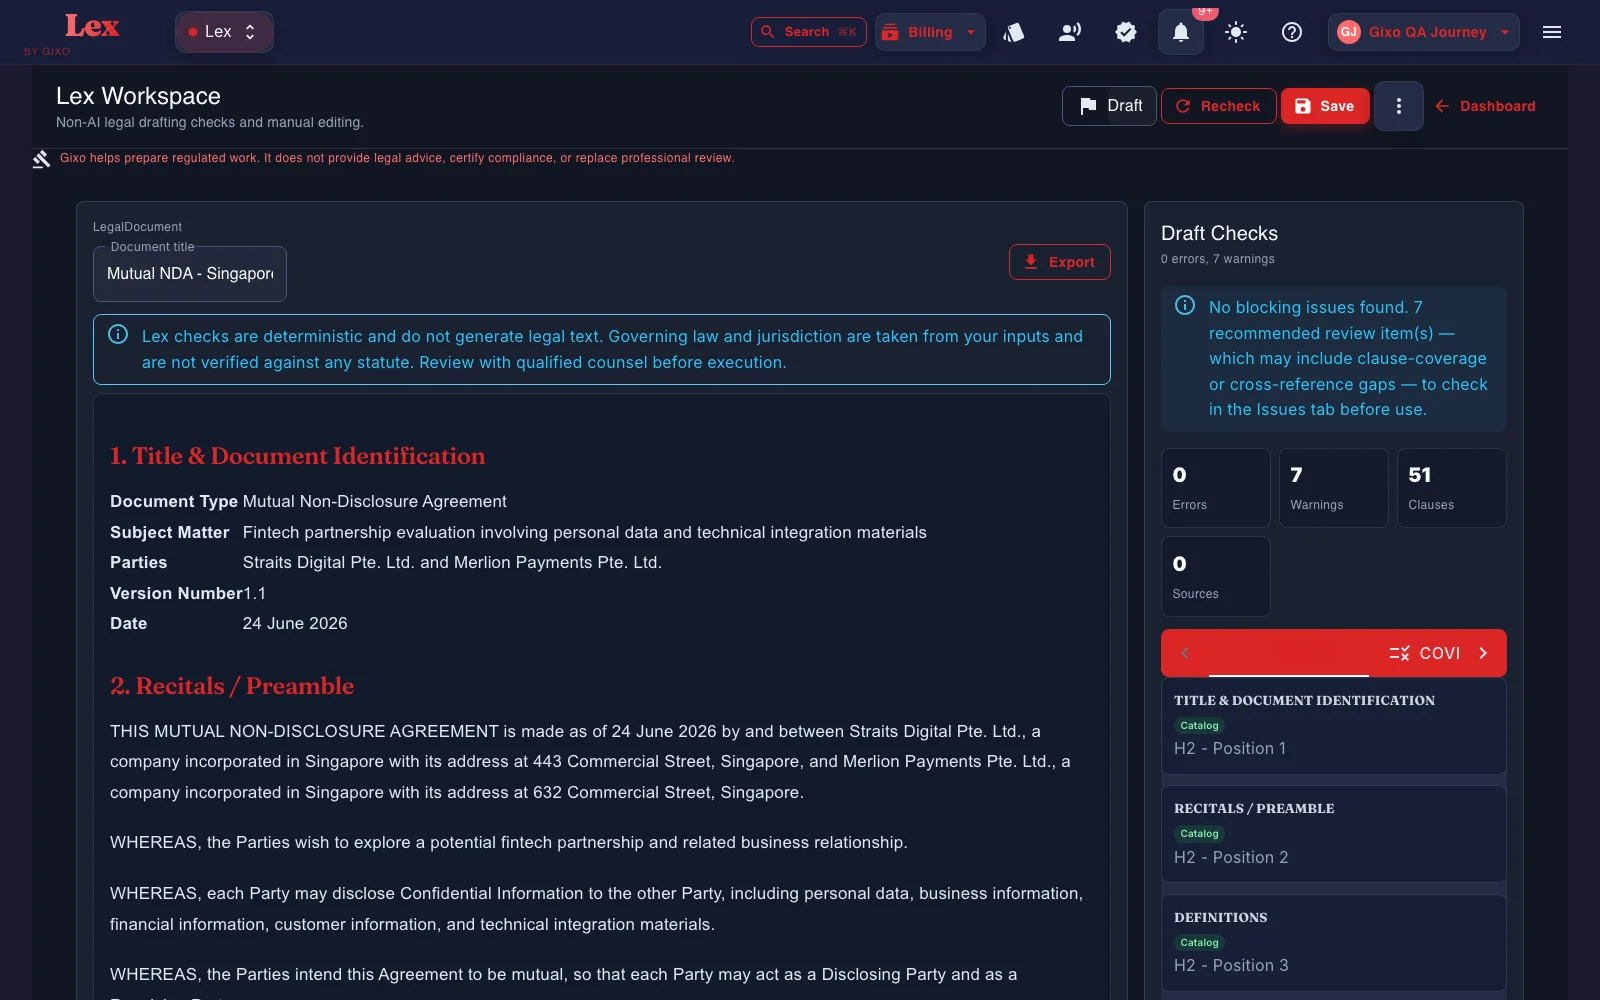Click info icon in Lex checks banner
The height and width of the screenshot is (1000, 1600).
click(118, 334)
